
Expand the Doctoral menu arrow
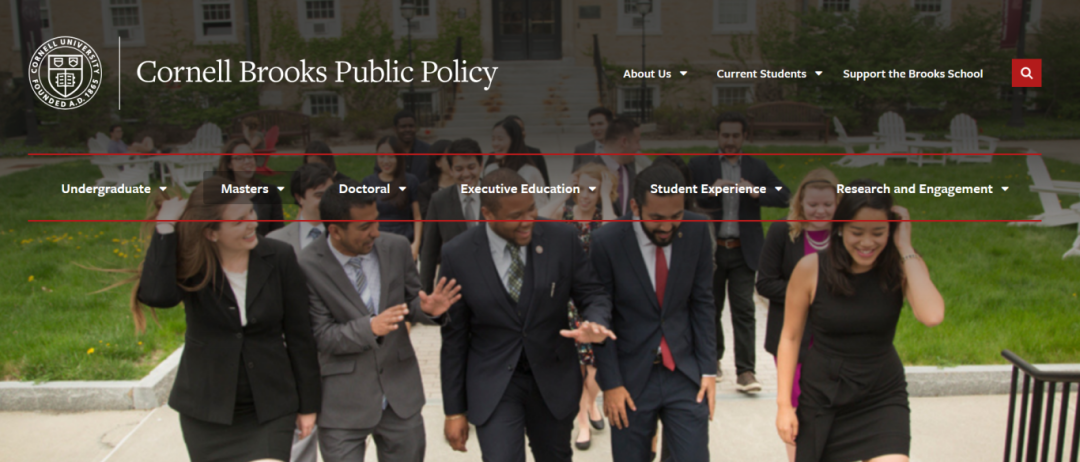402,189
